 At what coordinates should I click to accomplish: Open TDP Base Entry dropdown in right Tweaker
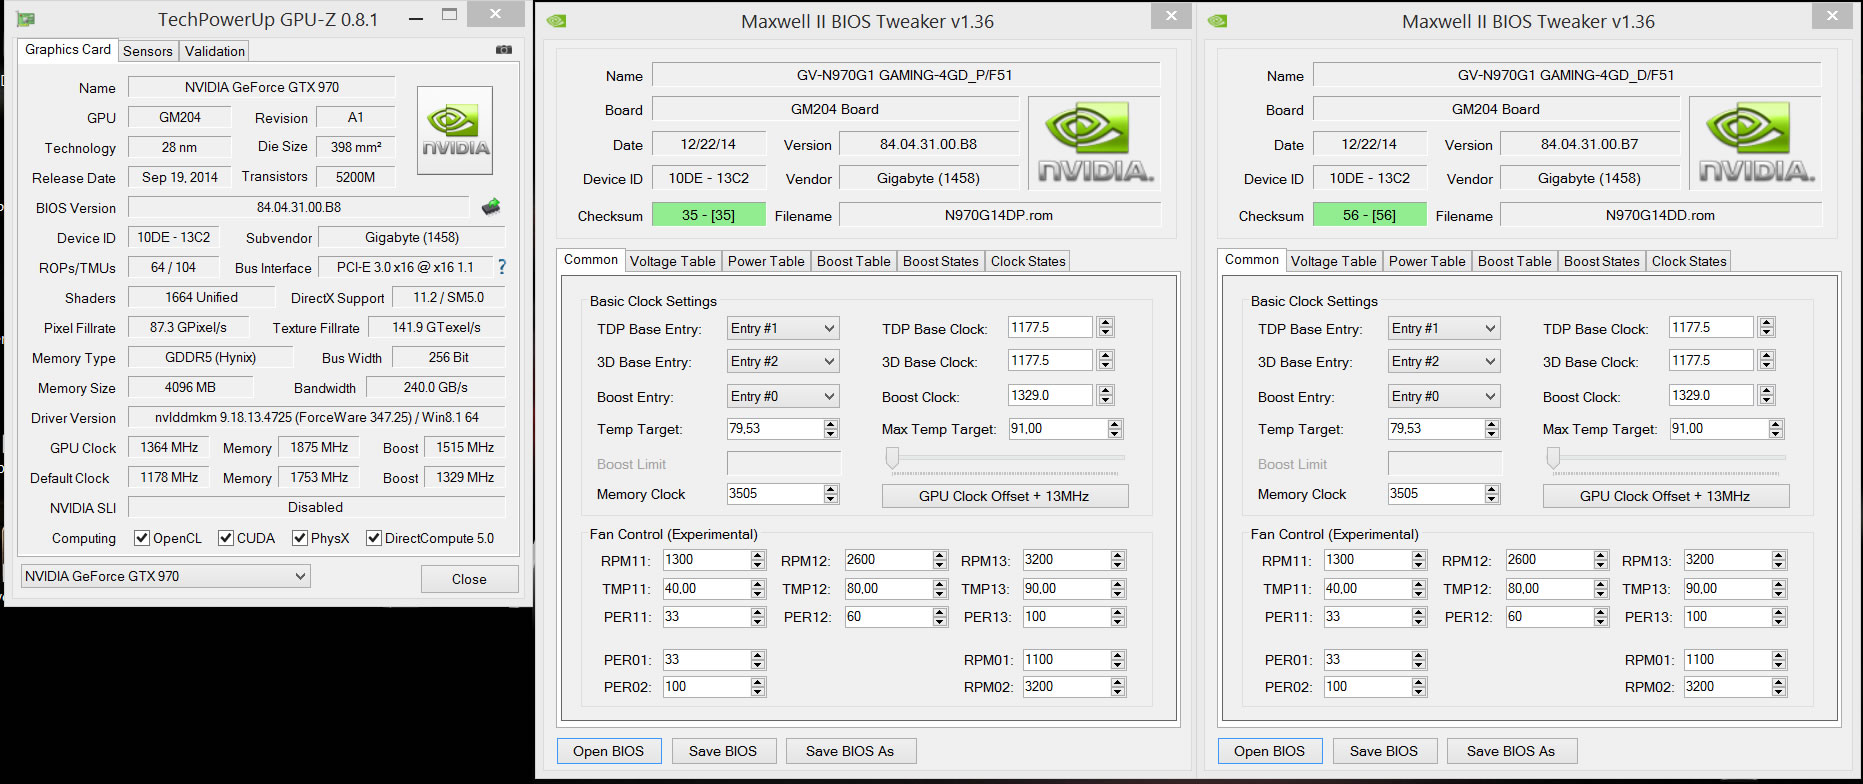(1444, 328)
